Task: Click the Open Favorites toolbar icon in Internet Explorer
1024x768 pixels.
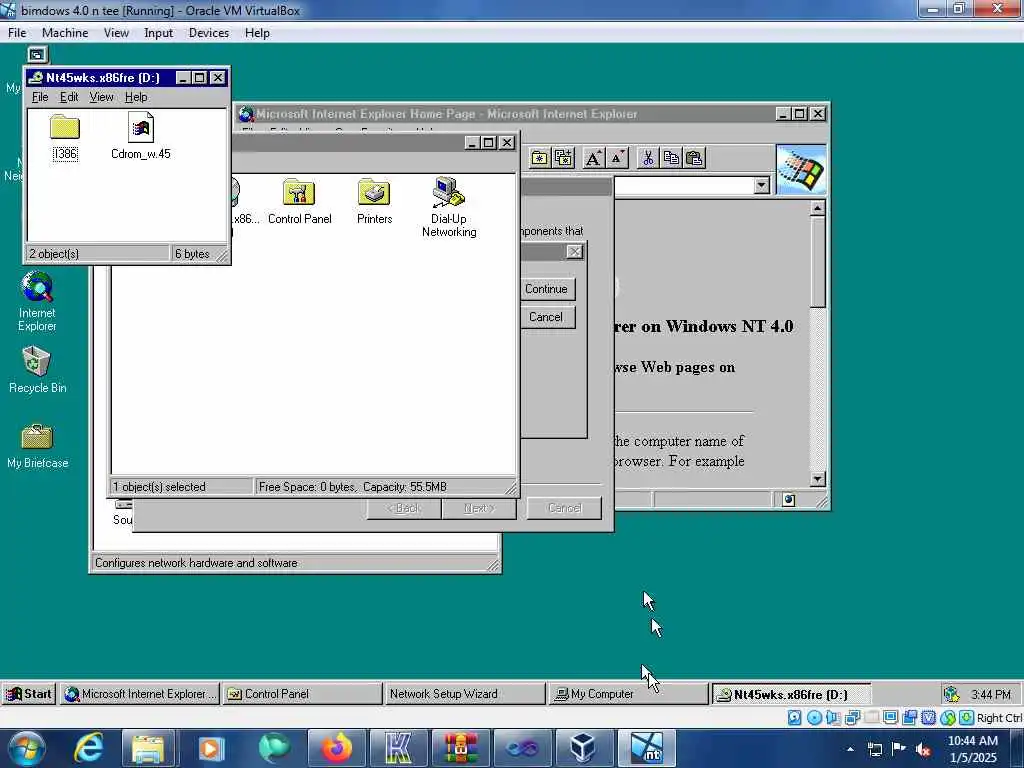Action: coord(539,158)
